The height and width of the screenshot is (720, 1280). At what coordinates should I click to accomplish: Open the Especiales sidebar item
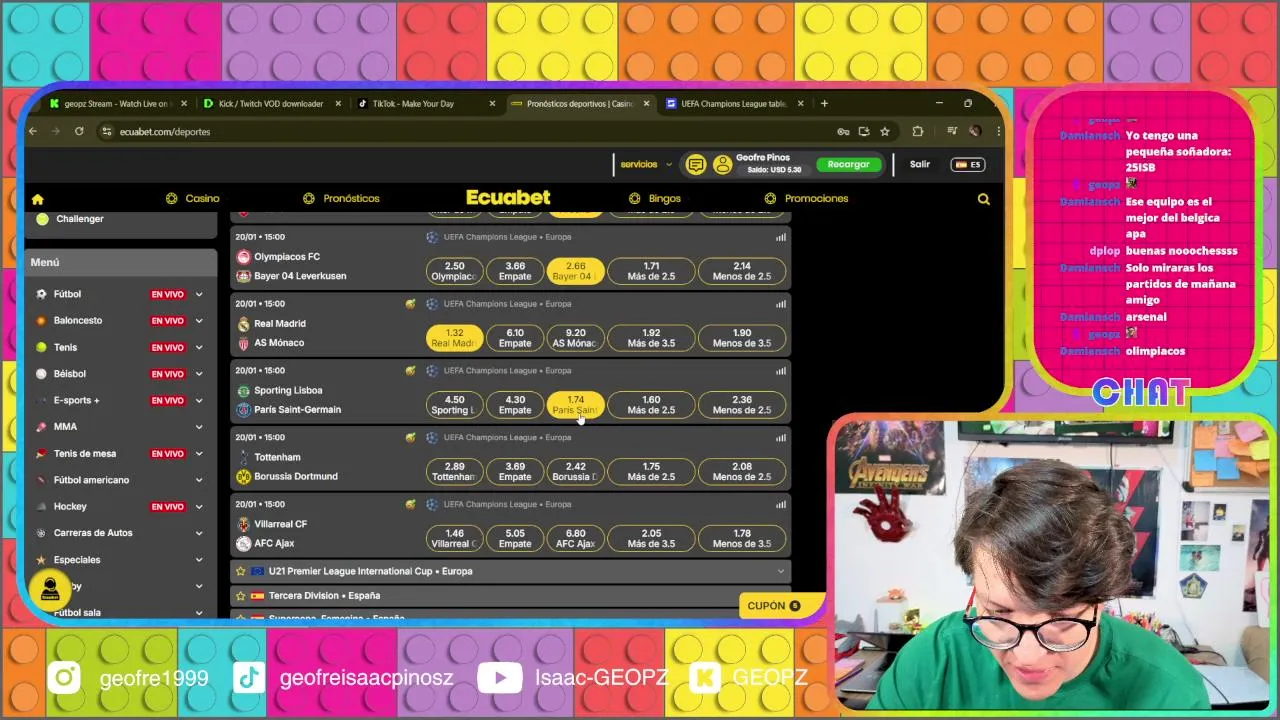[x=77, y=560]
